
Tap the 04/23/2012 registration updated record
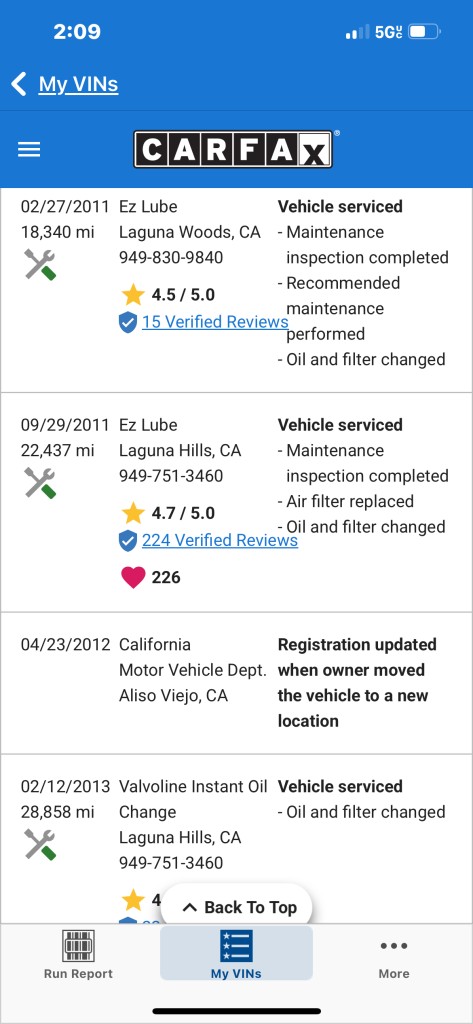236,683
